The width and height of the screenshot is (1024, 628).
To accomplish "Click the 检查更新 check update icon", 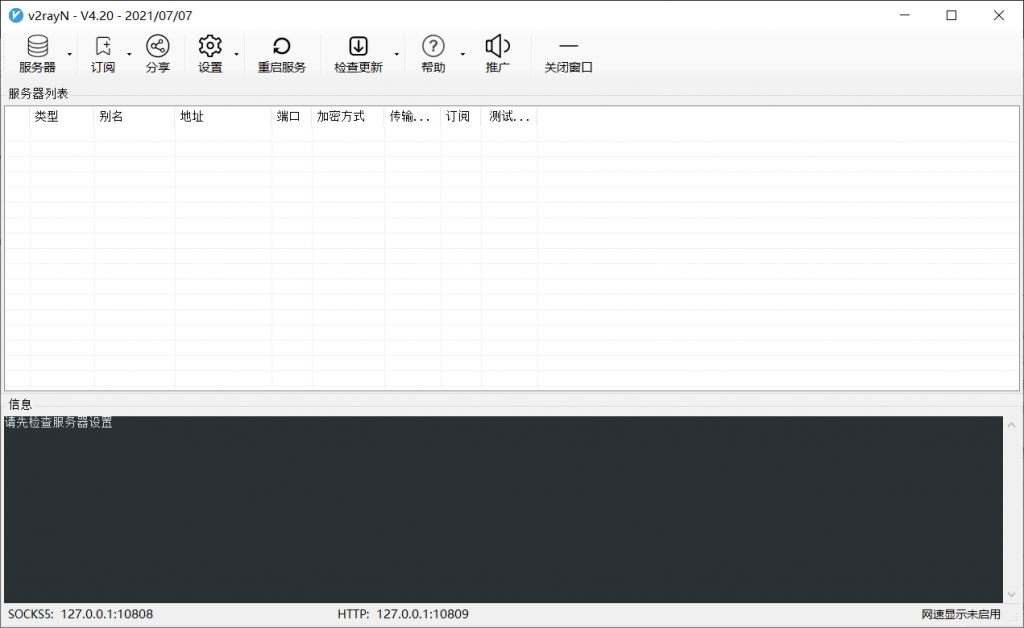I will point(358,47).
